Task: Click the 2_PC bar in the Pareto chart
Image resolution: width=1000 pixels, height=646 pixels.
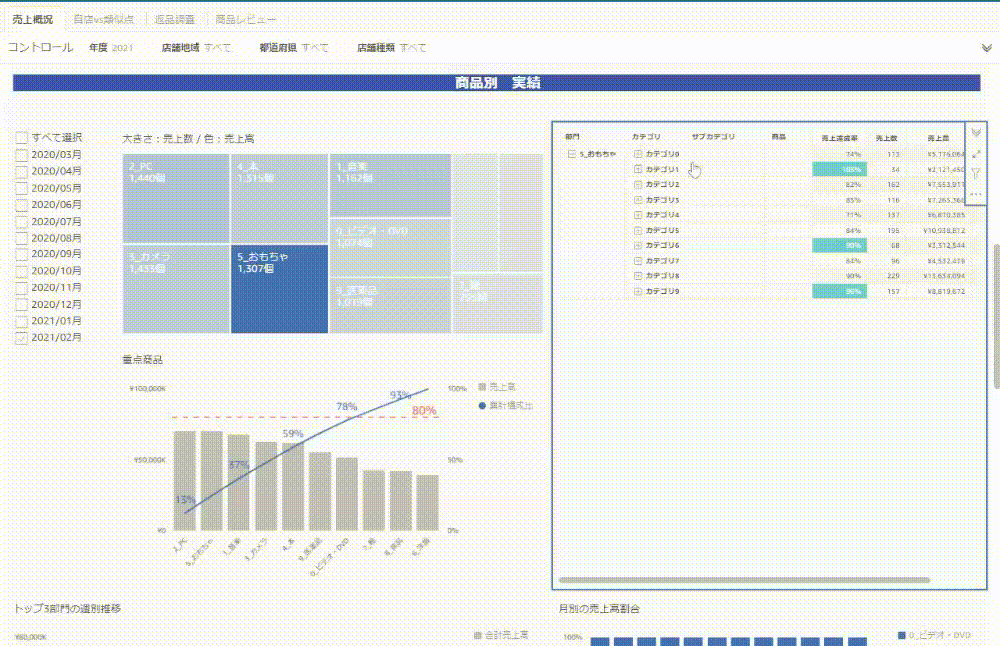Action: coord(185,481)
